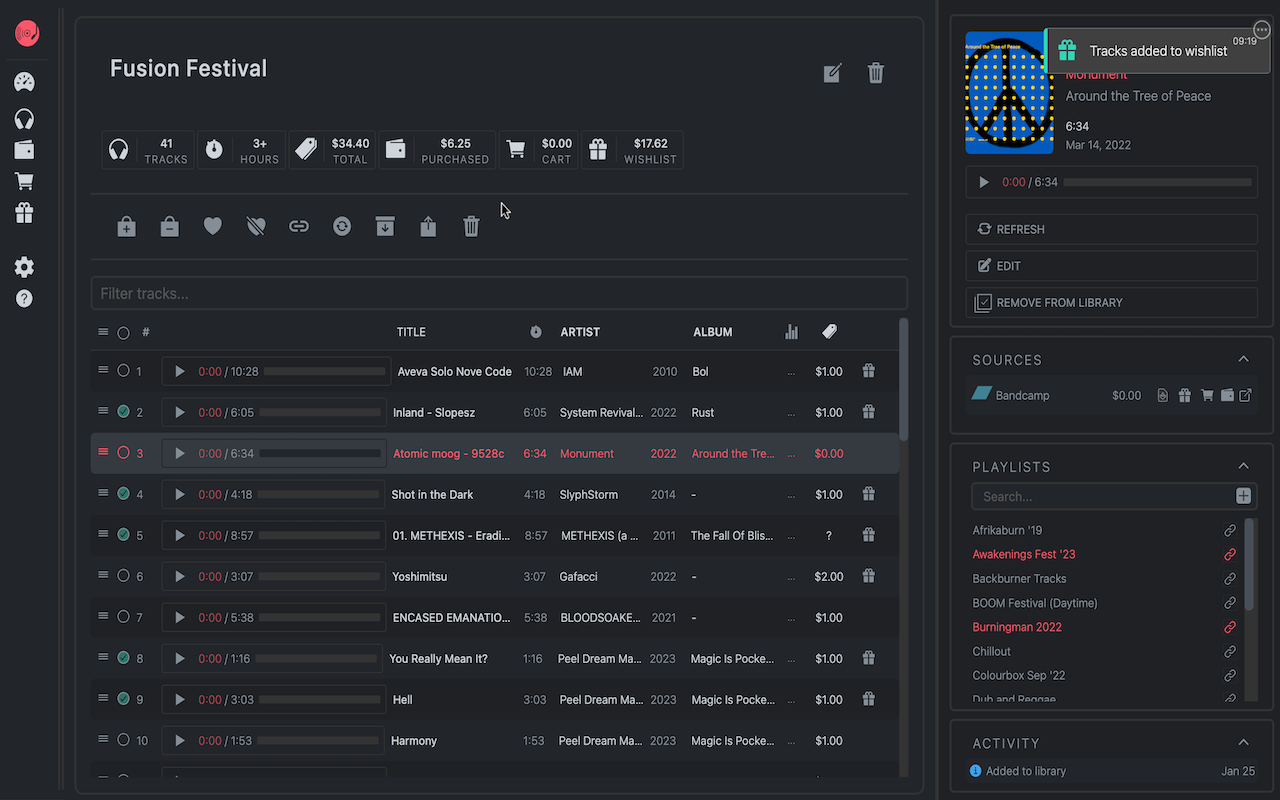Click the add-to-cart bag plus toolbar icon
The width and height of the screenshot is (1280, 800).
tap(126, 227)
